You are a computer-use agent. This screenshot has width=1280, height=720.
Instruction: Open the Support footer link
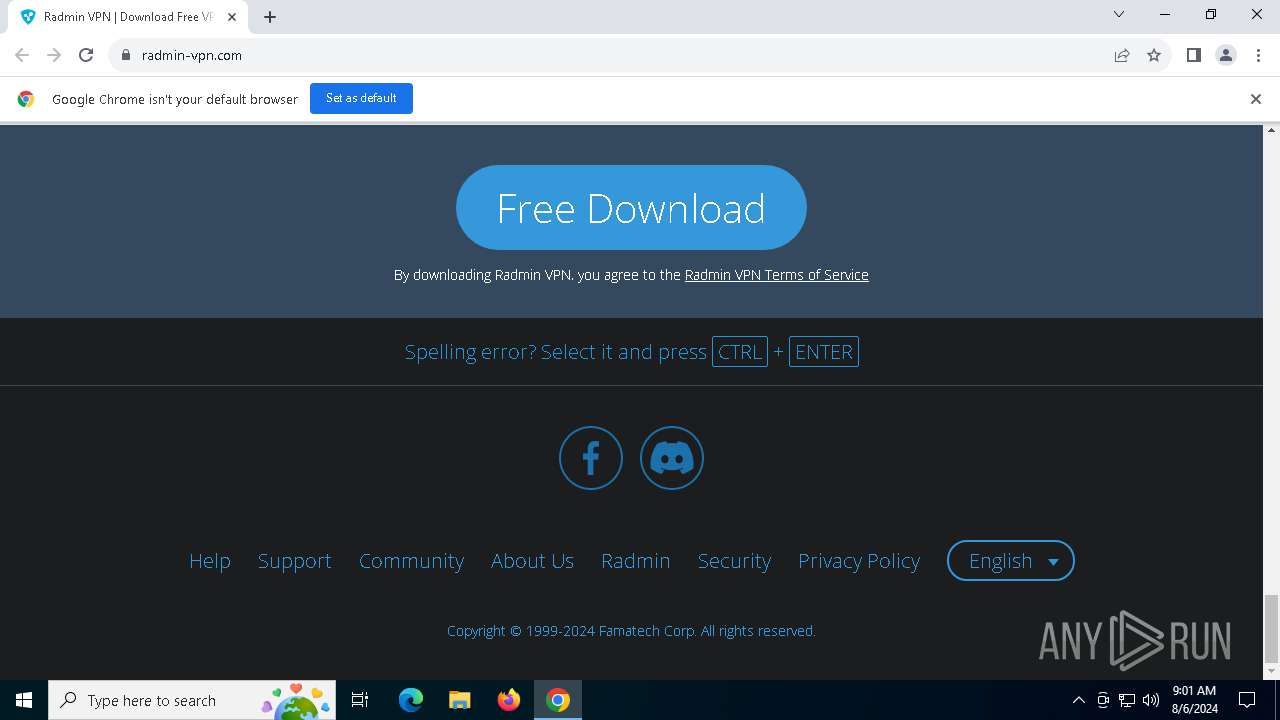tap(295, 561)
